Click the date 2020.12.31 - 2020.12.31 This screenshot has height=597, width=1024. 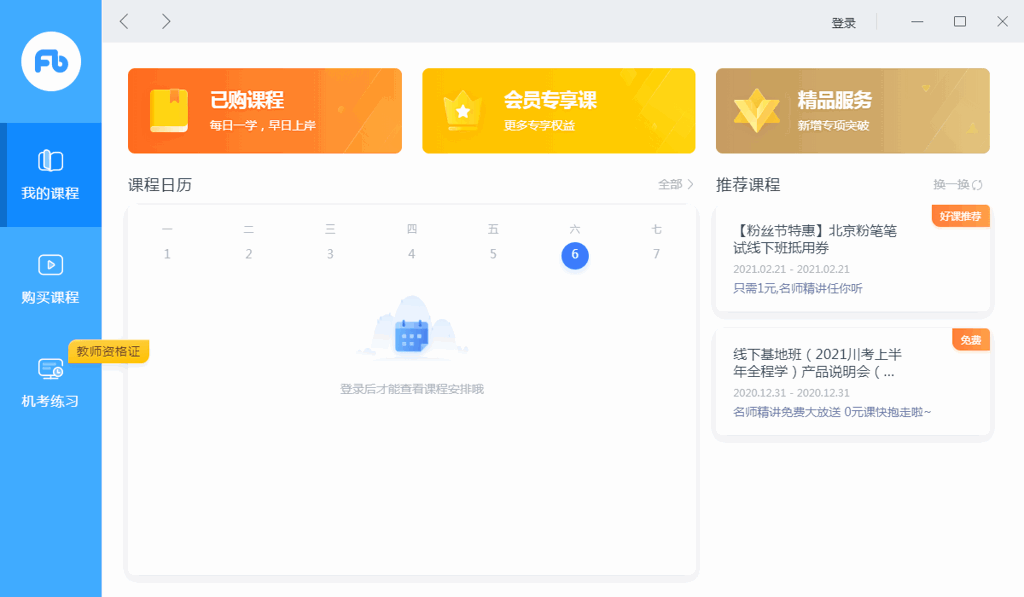[x=791, y=393]
